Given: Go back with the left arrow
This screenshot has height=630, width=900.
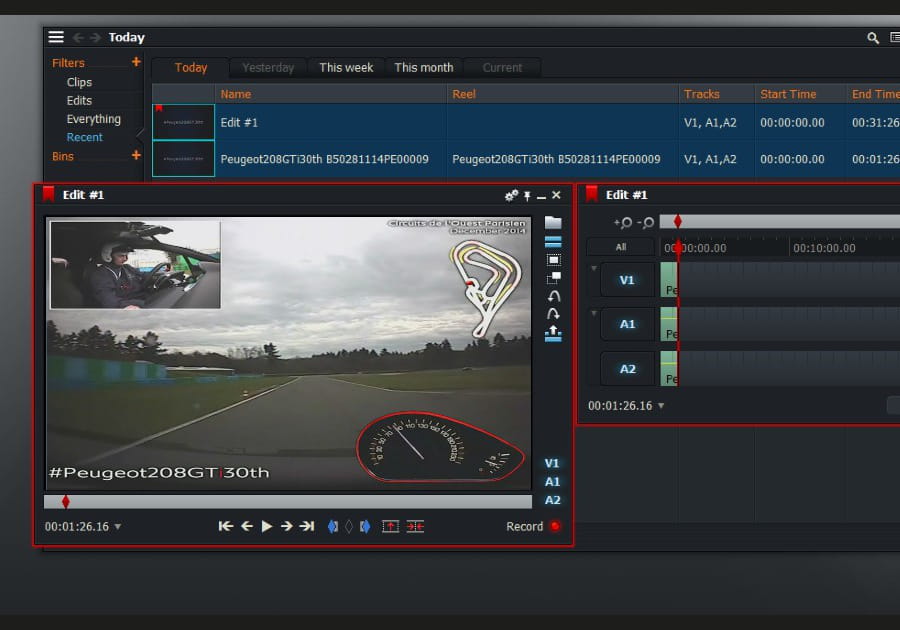Looking at the screenshot, I should point(78,37).
